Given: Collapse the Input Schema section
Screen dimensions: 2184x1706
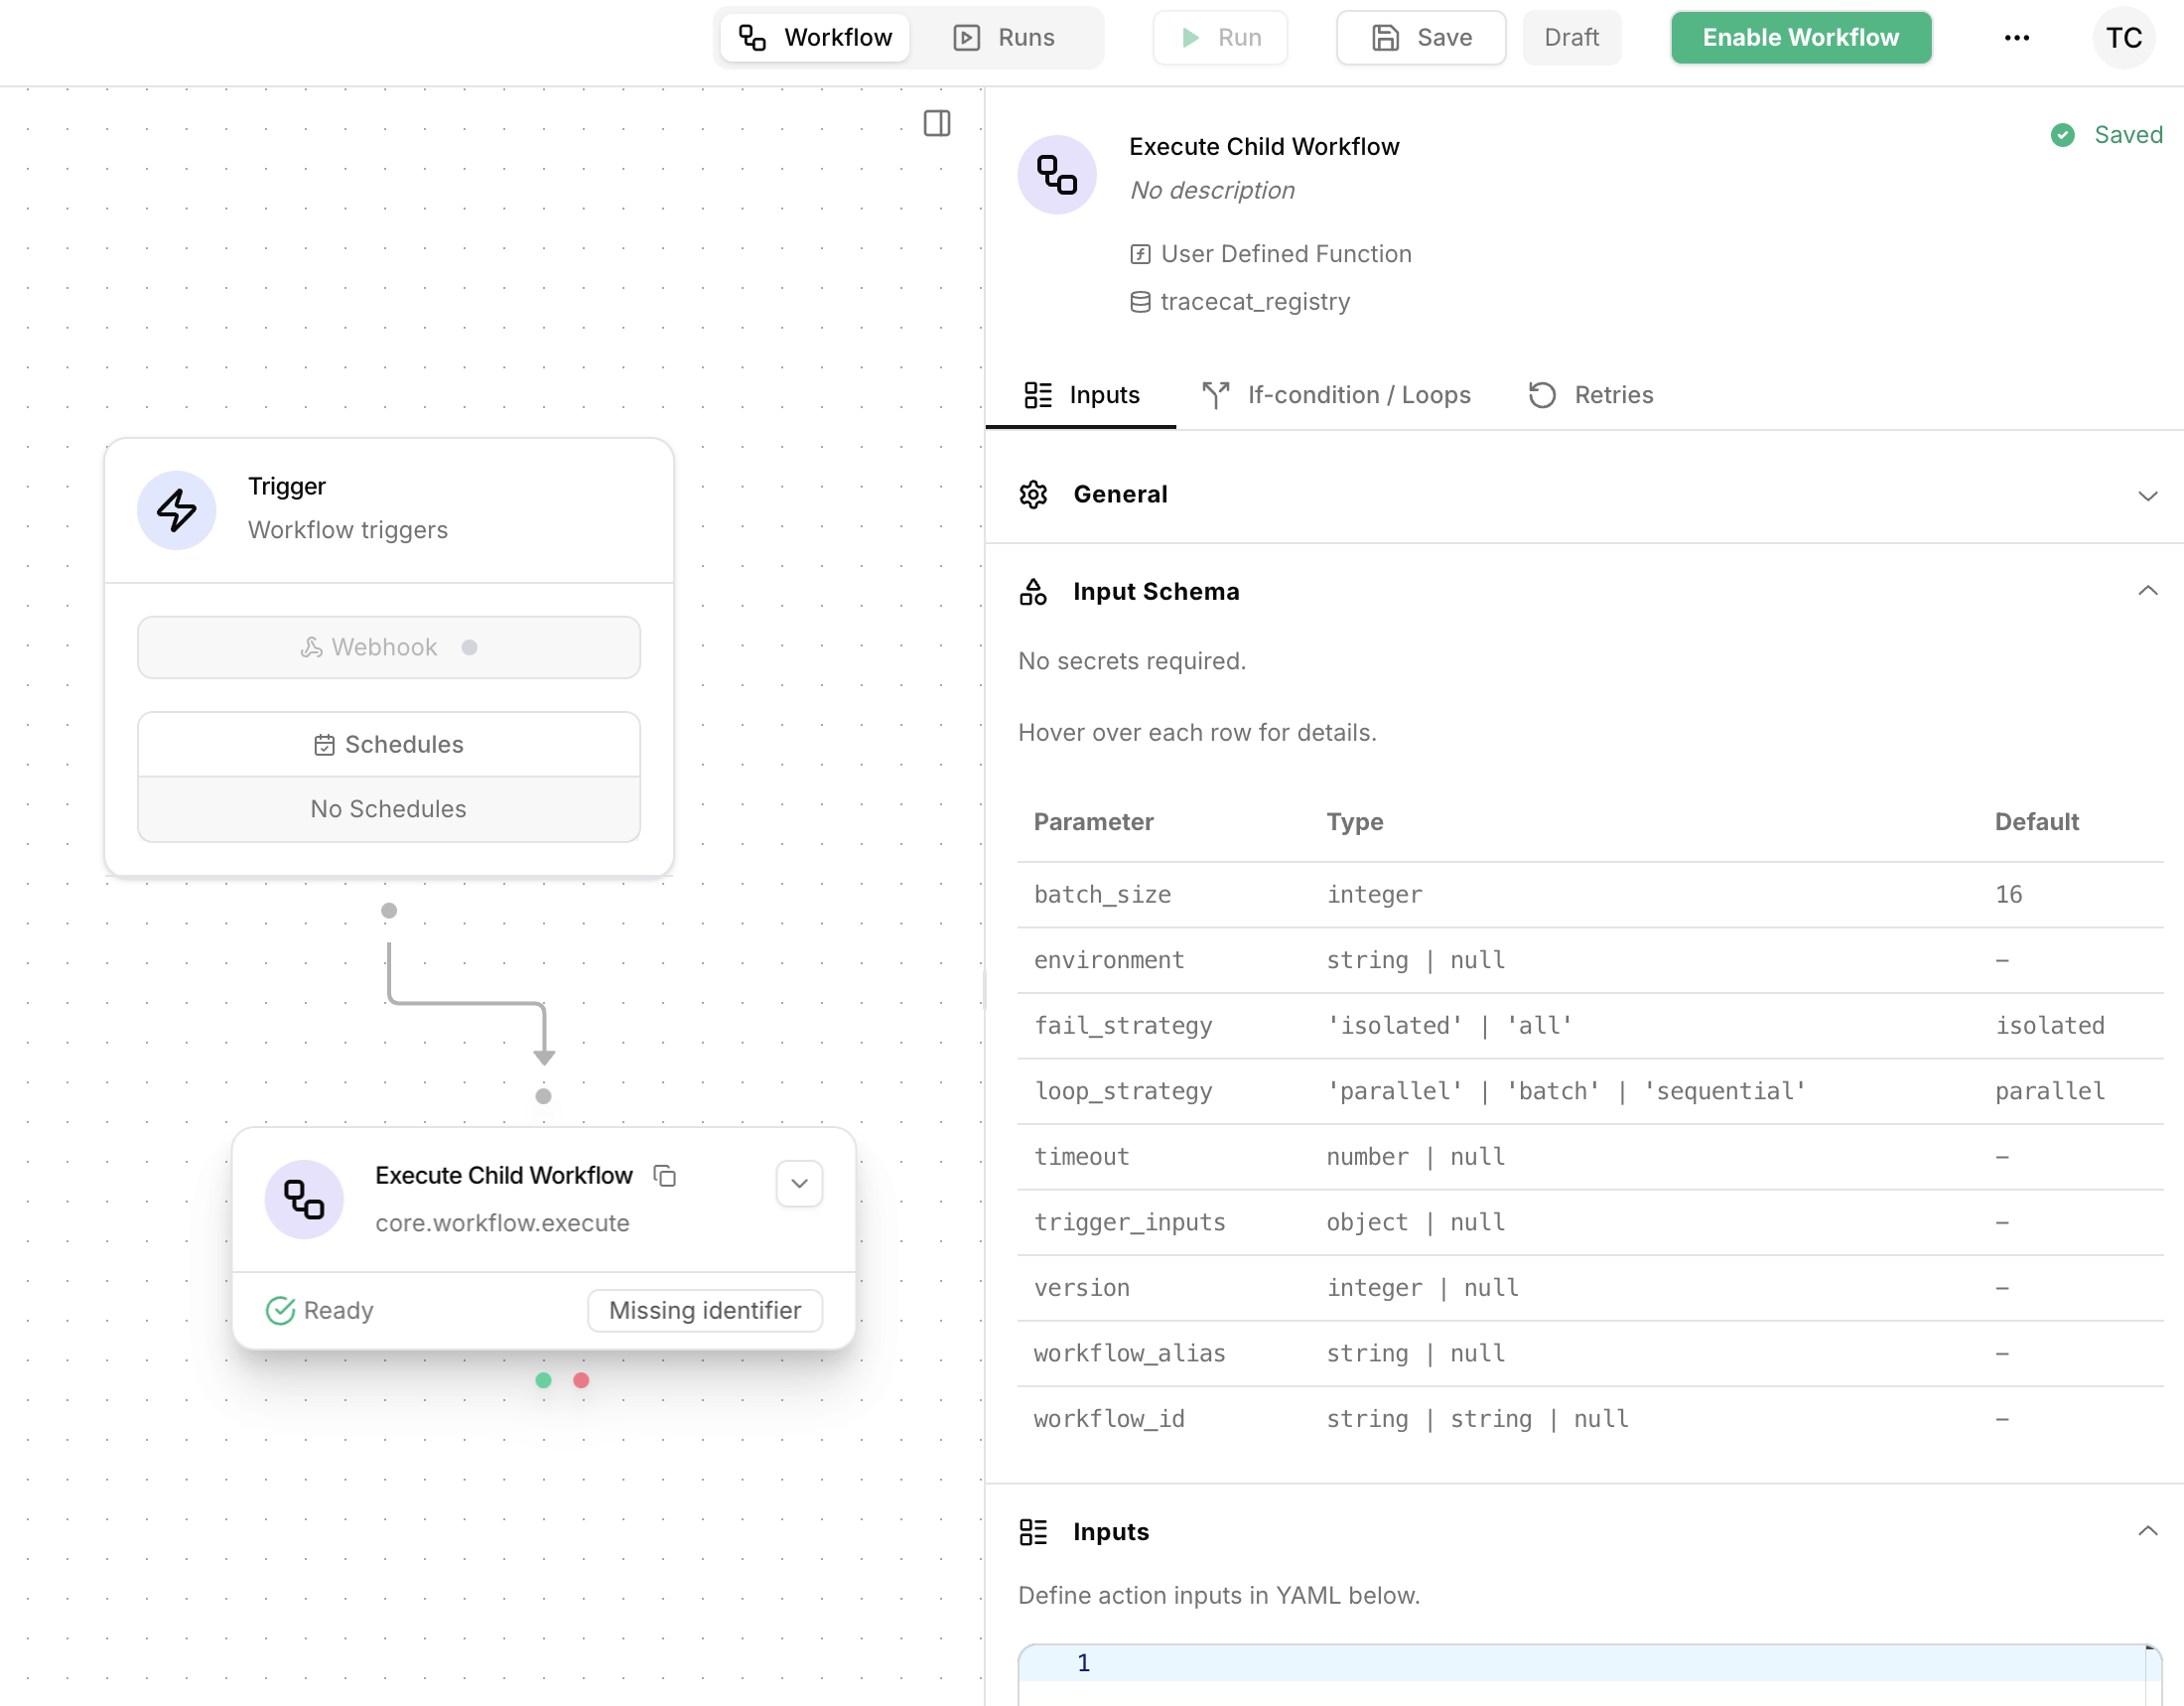Looking at the screenshot, I should tap(2147, 591).
